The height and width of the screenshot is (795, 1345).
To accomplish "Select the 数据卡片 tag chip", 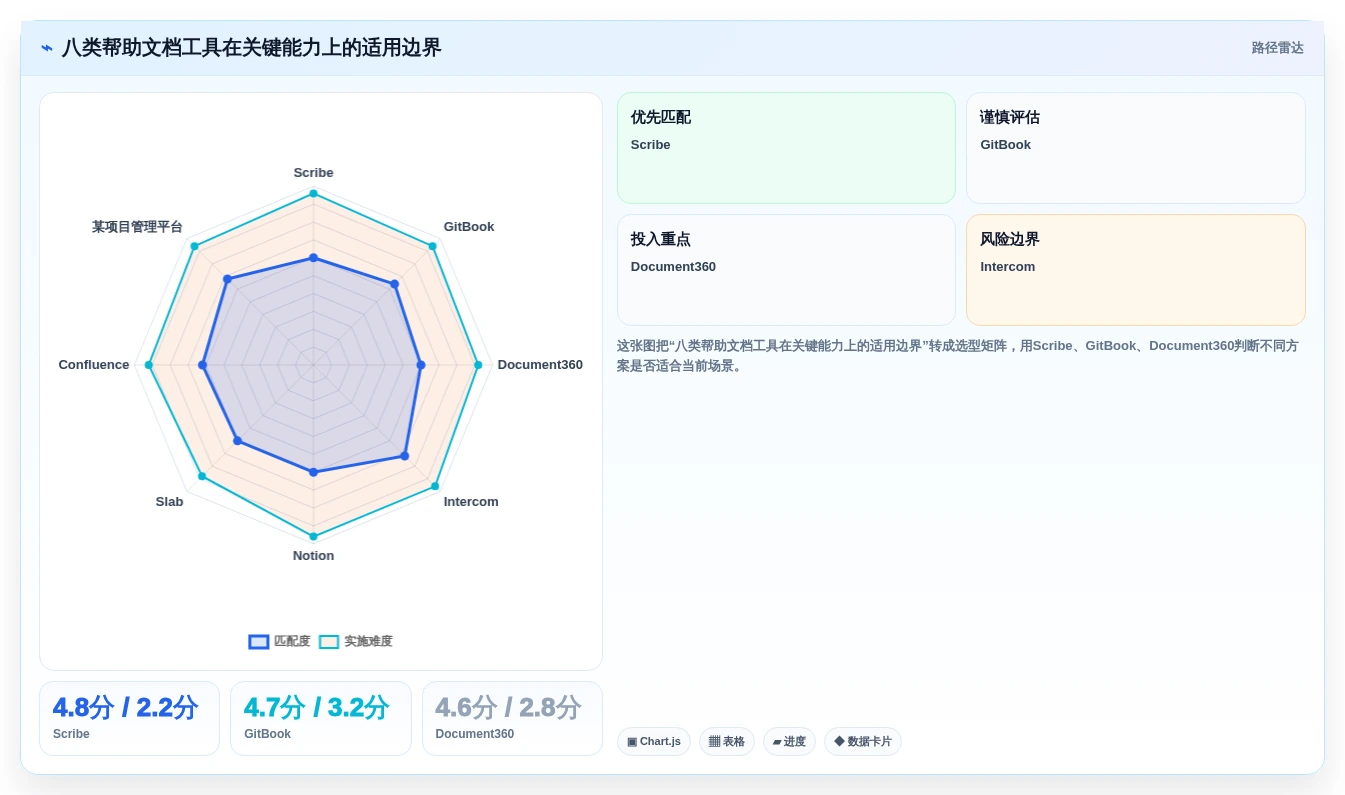I will 863,742.
